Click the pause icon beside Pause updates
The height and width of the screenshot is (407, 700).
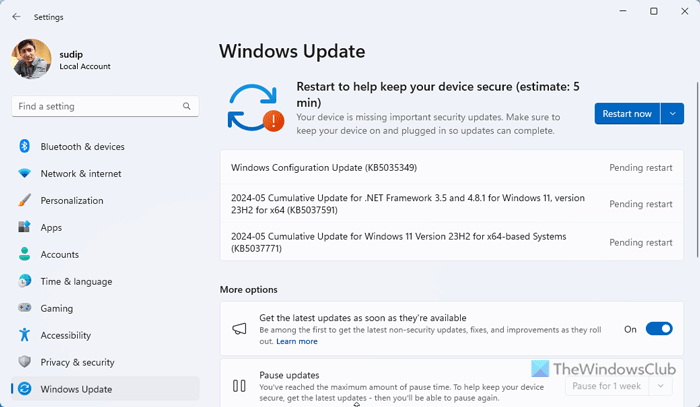tap(239, 386)
